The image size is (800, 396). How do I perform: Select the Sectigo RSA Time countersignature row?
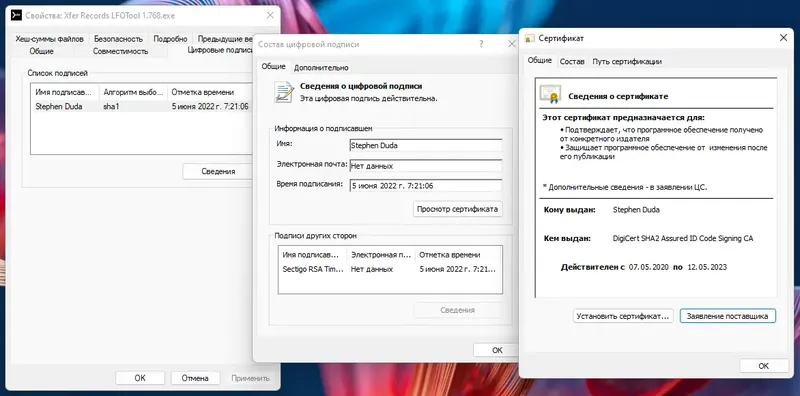coord(390,269)
